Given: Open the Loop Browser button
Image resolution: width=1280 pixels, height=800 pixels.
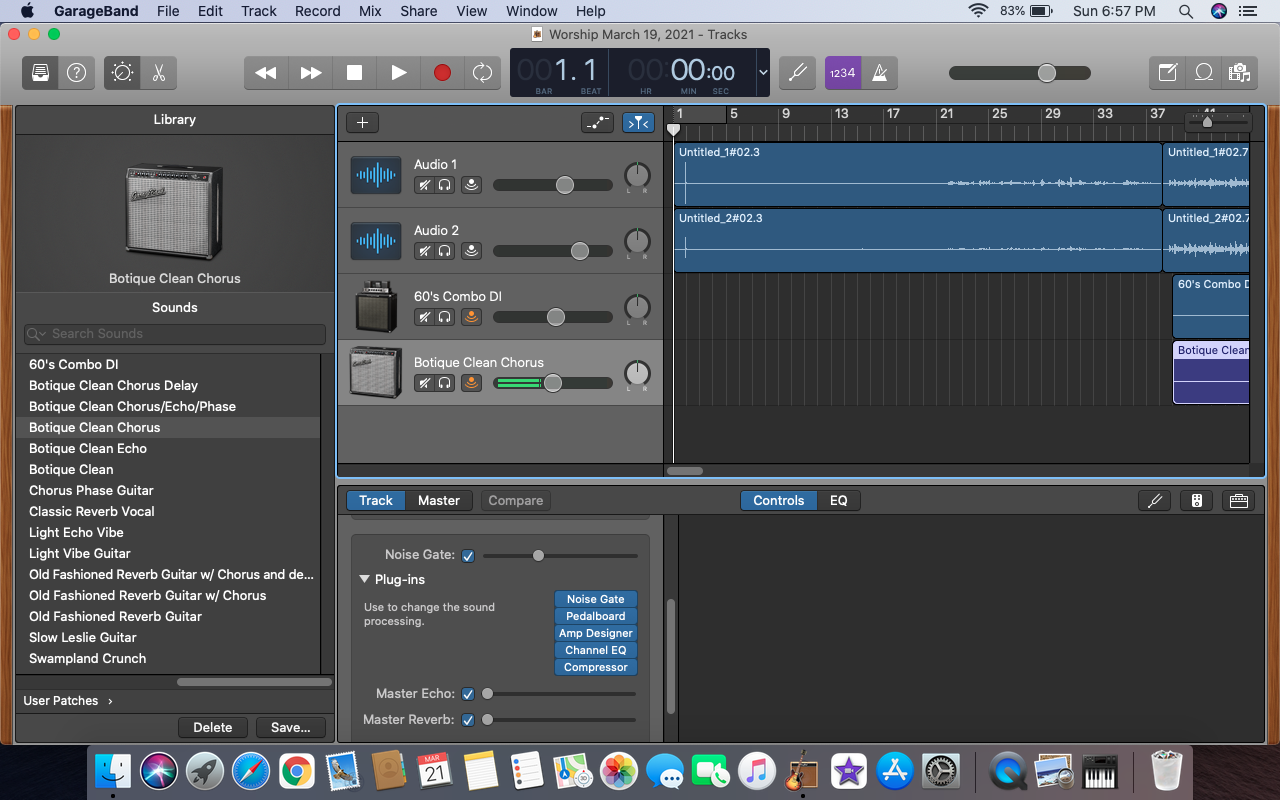Looking at the screenshot, I should coord(1204,73).
